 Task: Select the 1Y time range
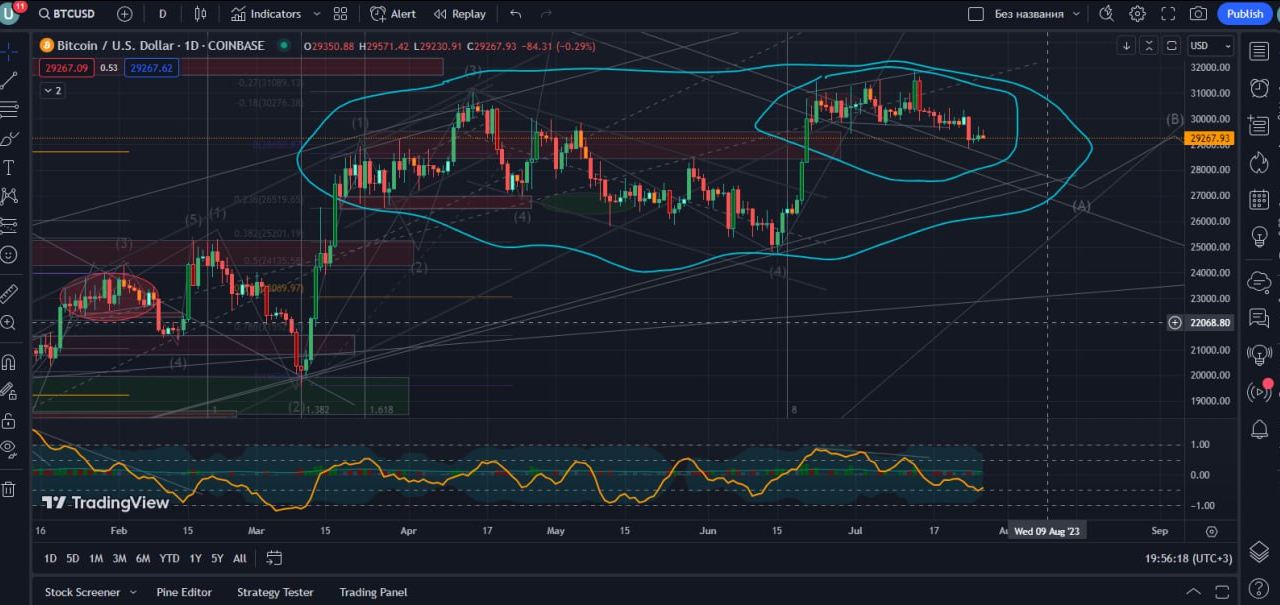coord(195,558)
